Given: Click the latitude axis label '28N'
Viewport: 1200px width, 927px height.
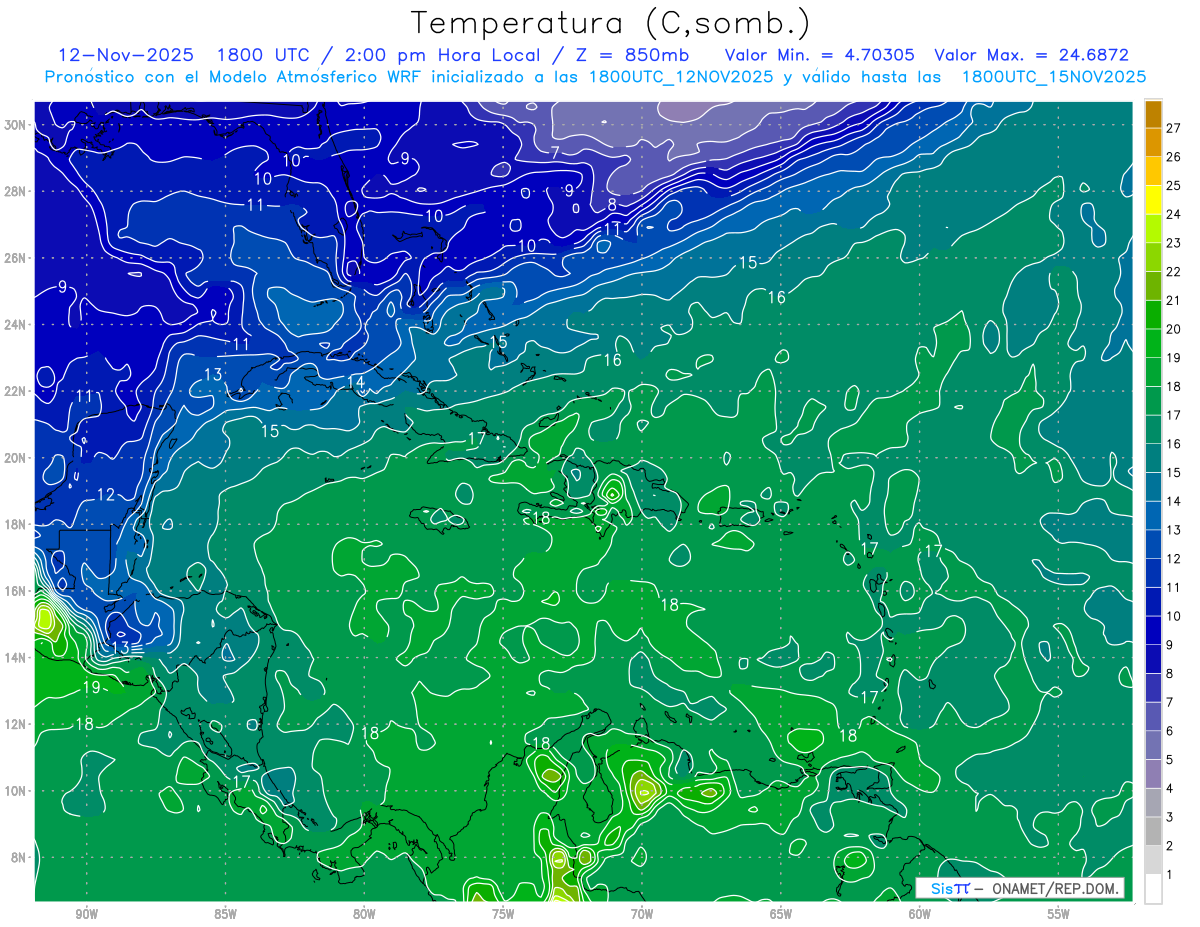Looking at the screenshot, I should (x=17, y=191).
